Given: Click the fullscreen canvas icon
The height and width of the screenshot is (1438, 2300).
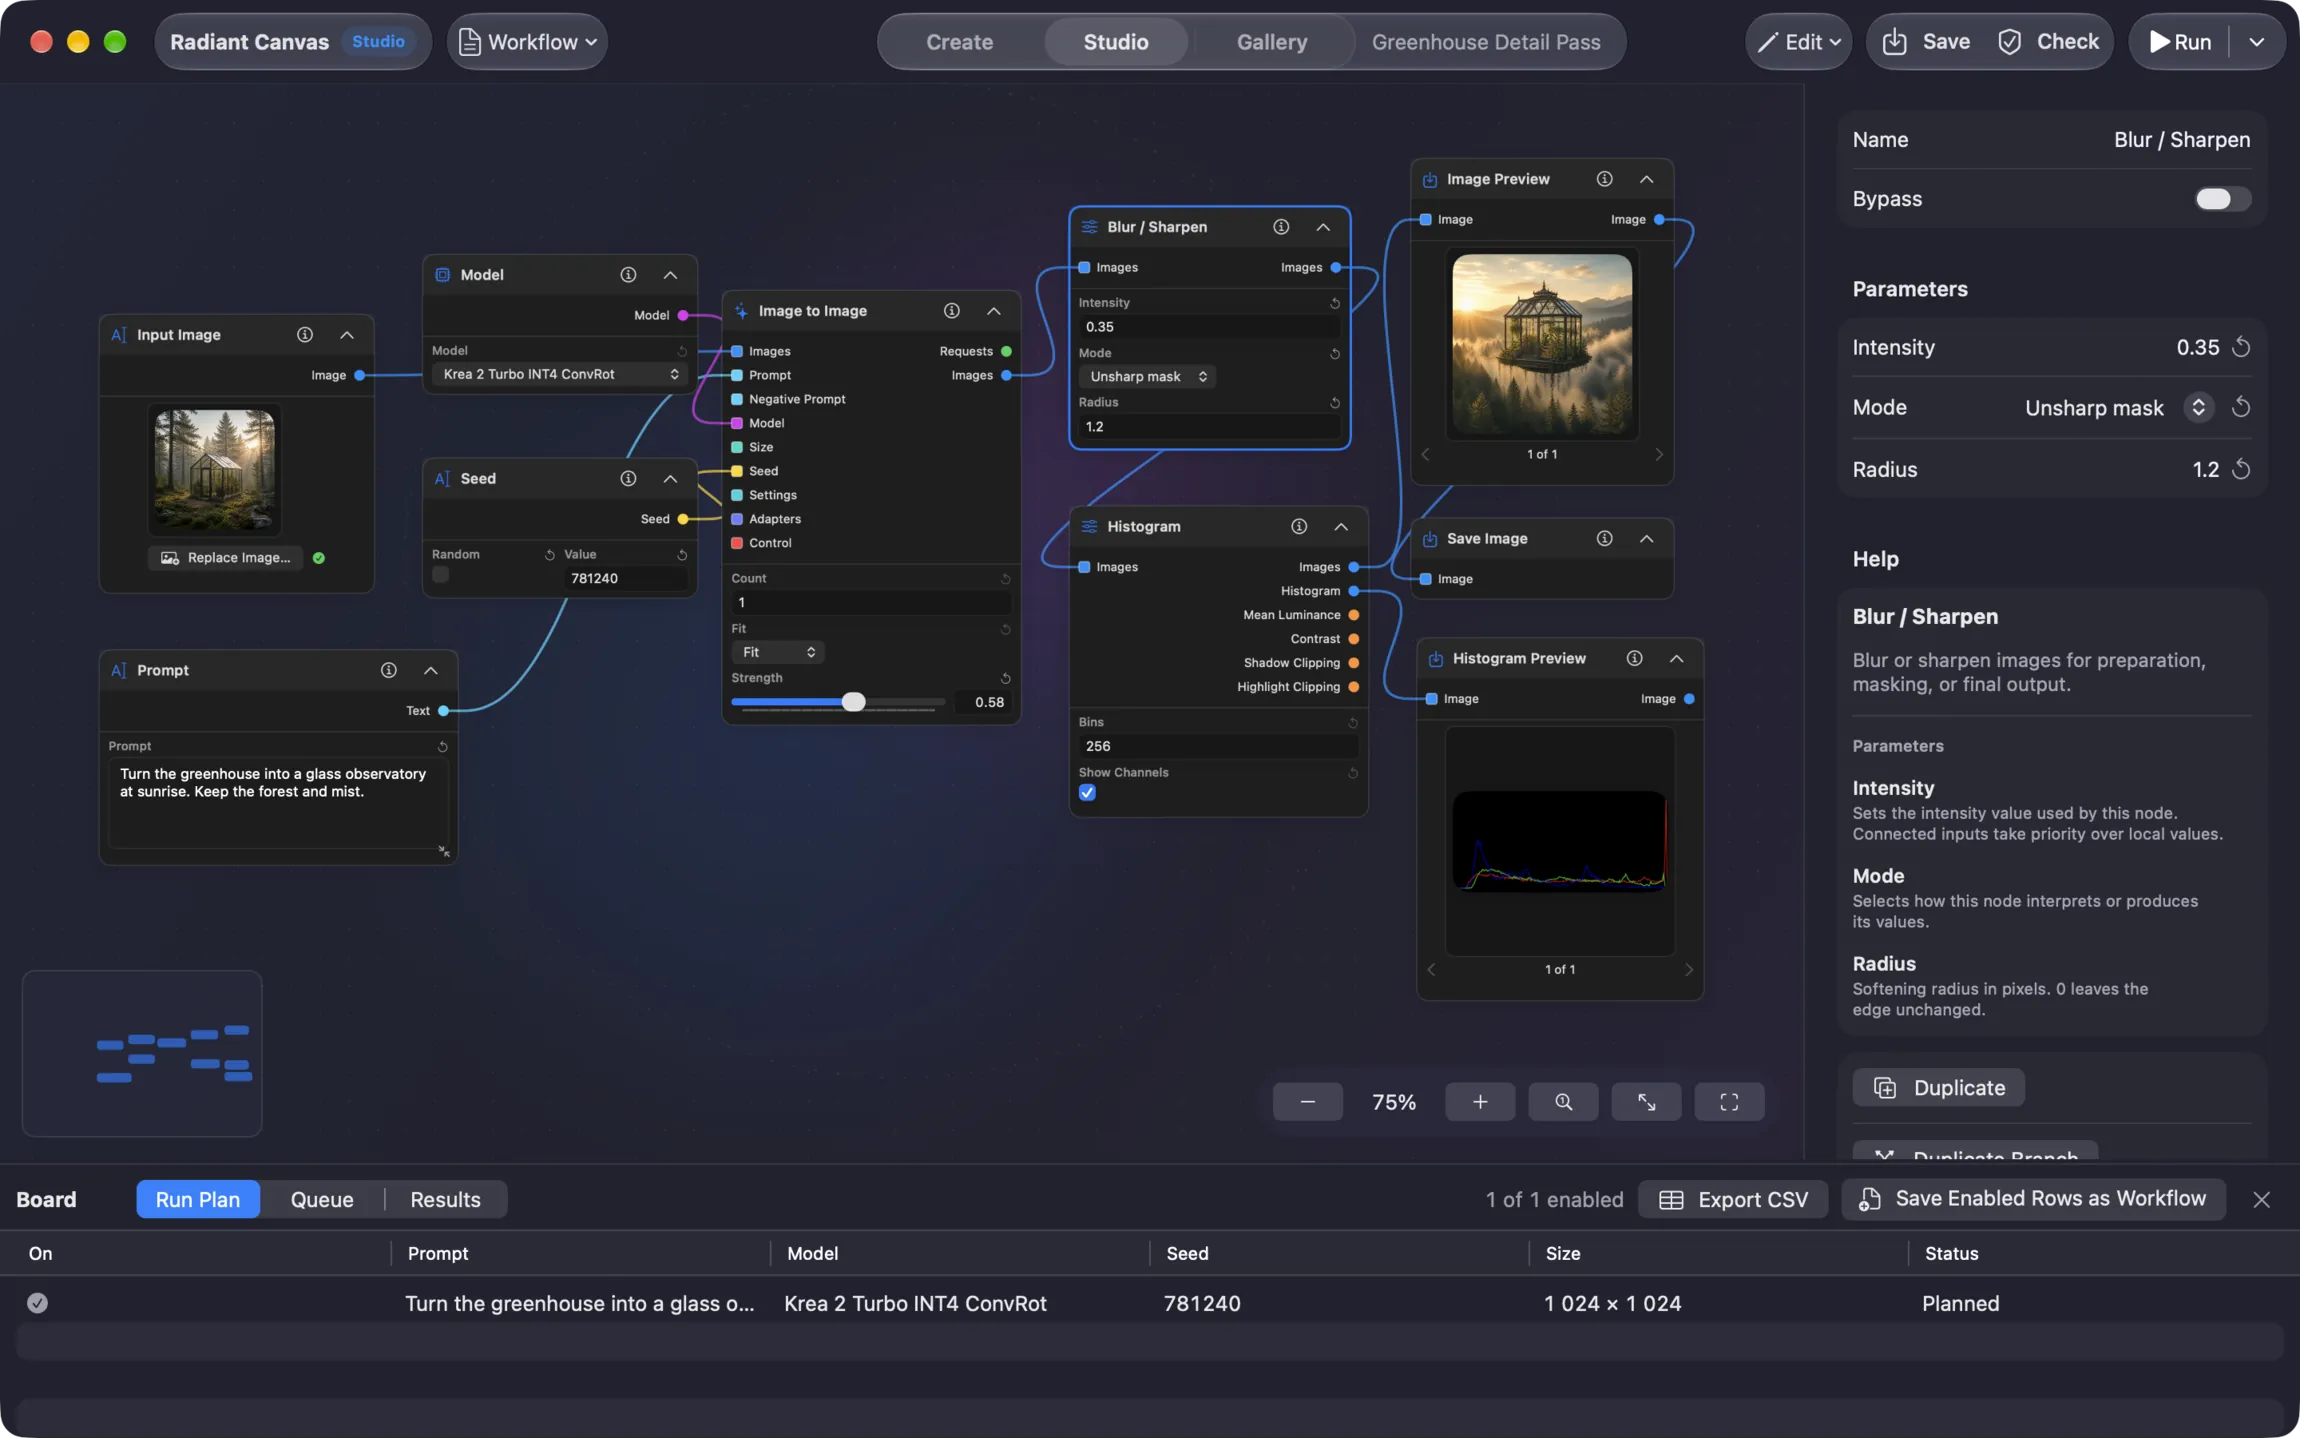Looking at the screenshot, I should click(1729, 1102).
